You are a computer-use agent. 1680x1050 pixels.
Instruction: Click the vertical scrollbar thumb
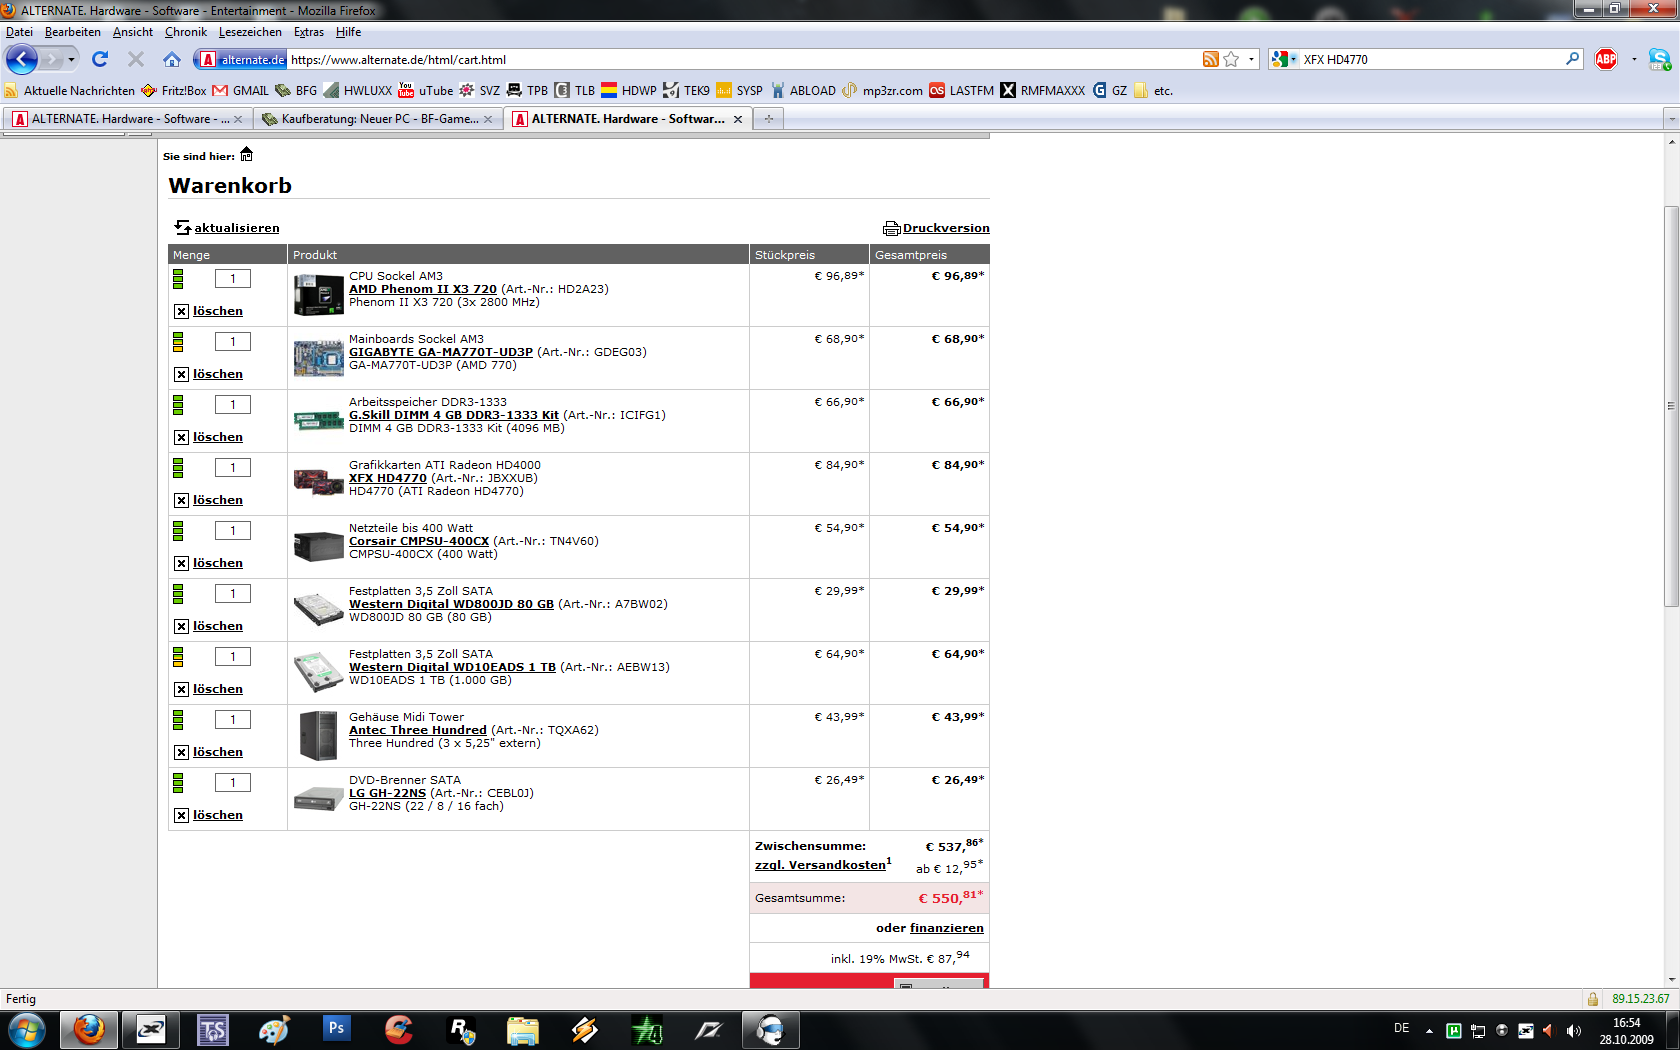pyautogui.click(x=1671, y=405)
